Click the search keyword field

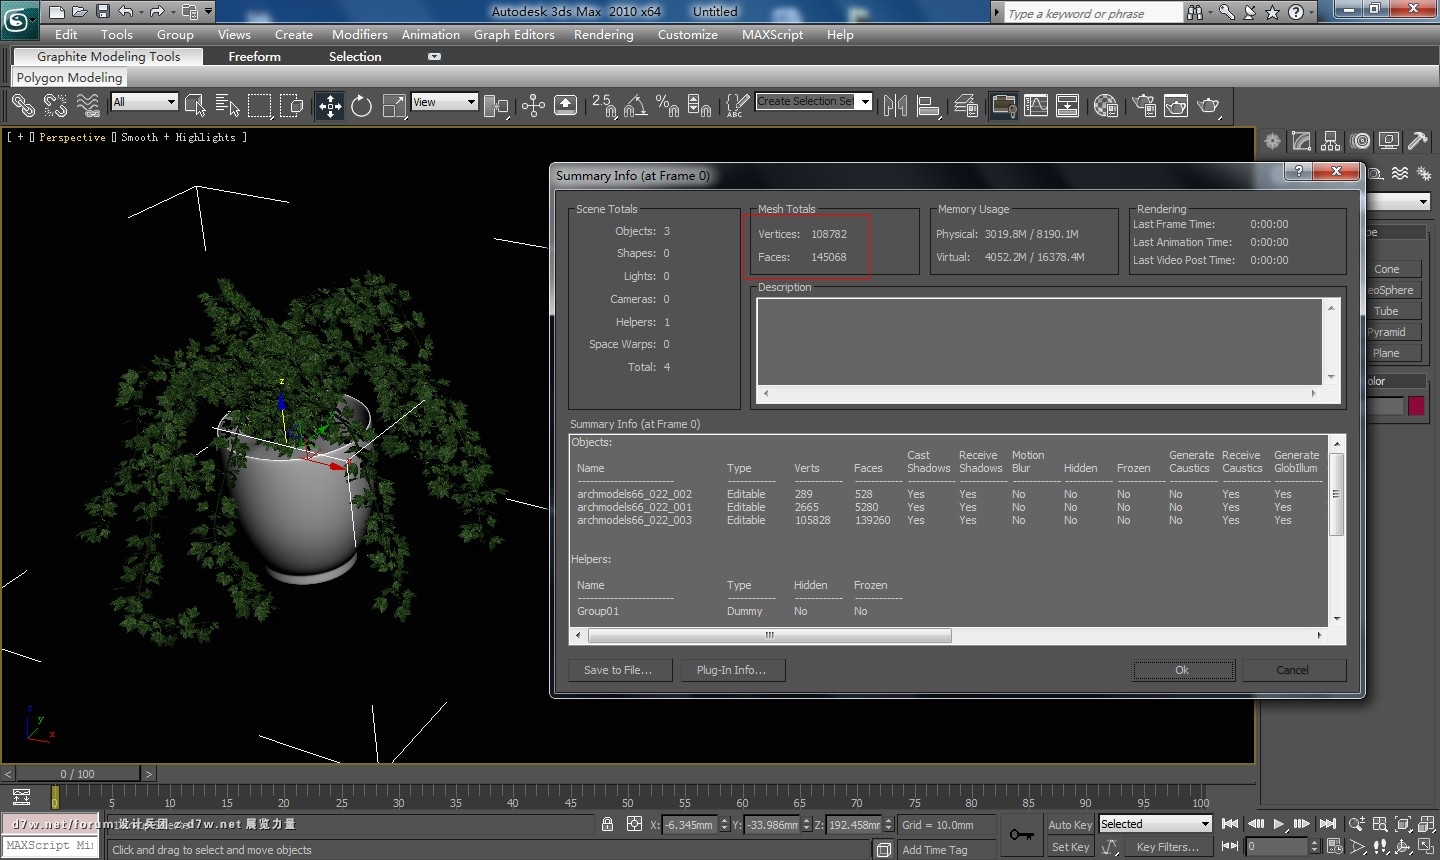coord(1093,13)
